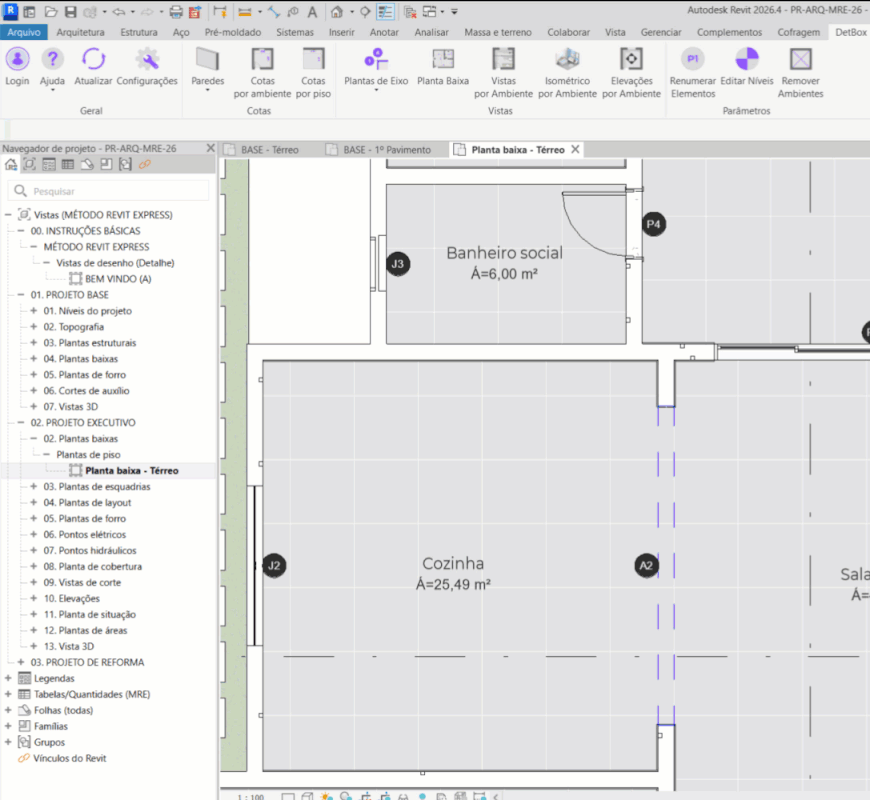Open Switch Windows dropdown in quick access
The width and height of the screenshot is (870, 800).
coord(442,11)
